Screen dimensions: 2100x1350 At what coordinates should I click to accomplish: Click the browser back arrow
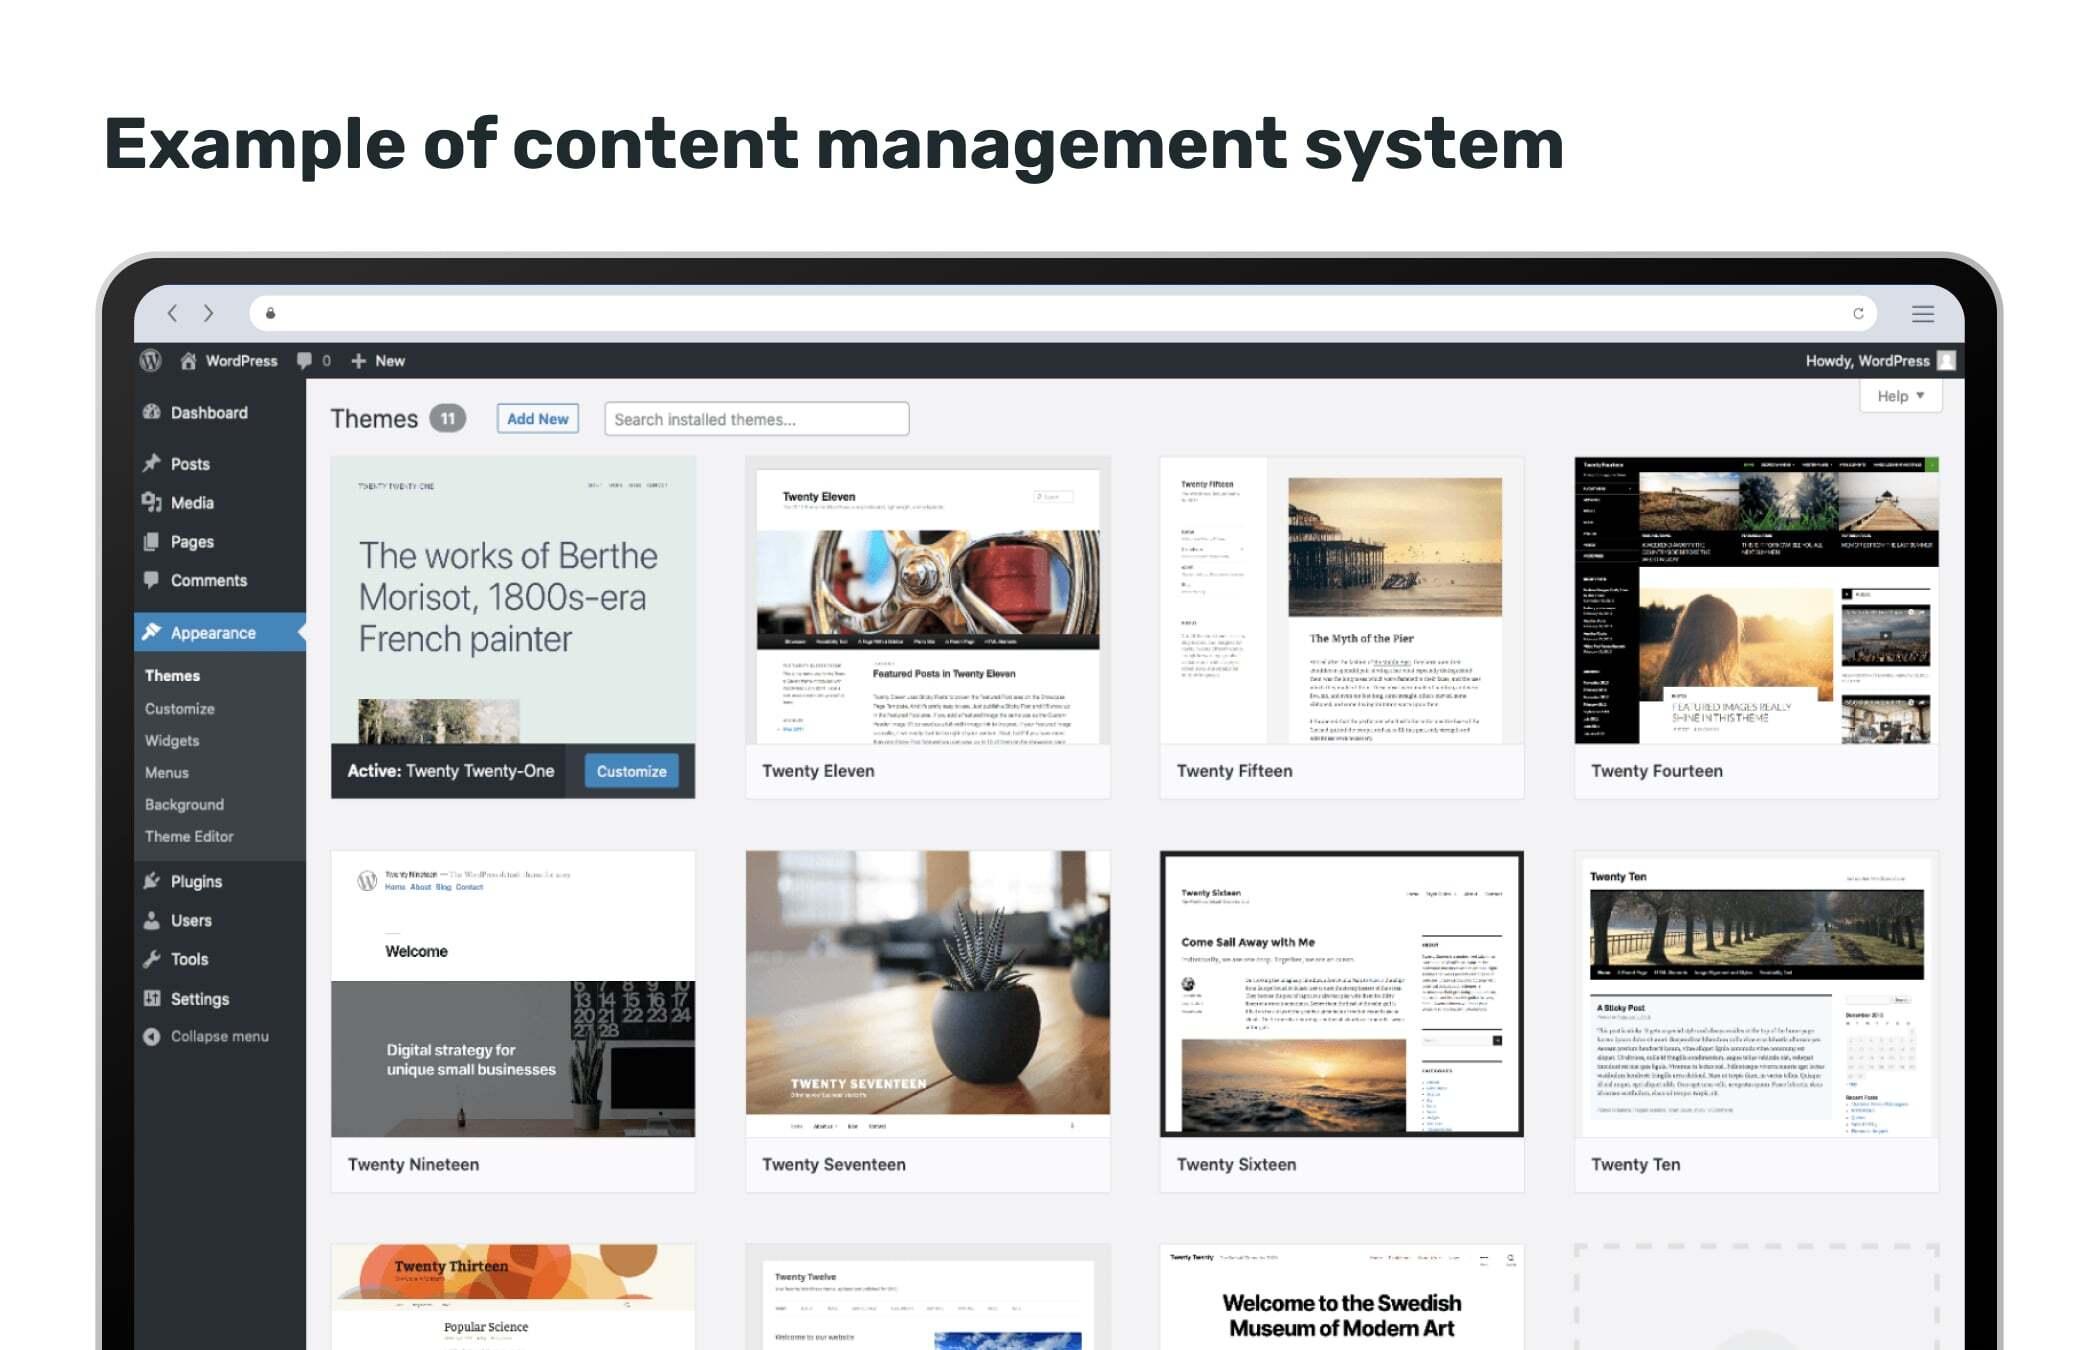[x=172, y=314]
